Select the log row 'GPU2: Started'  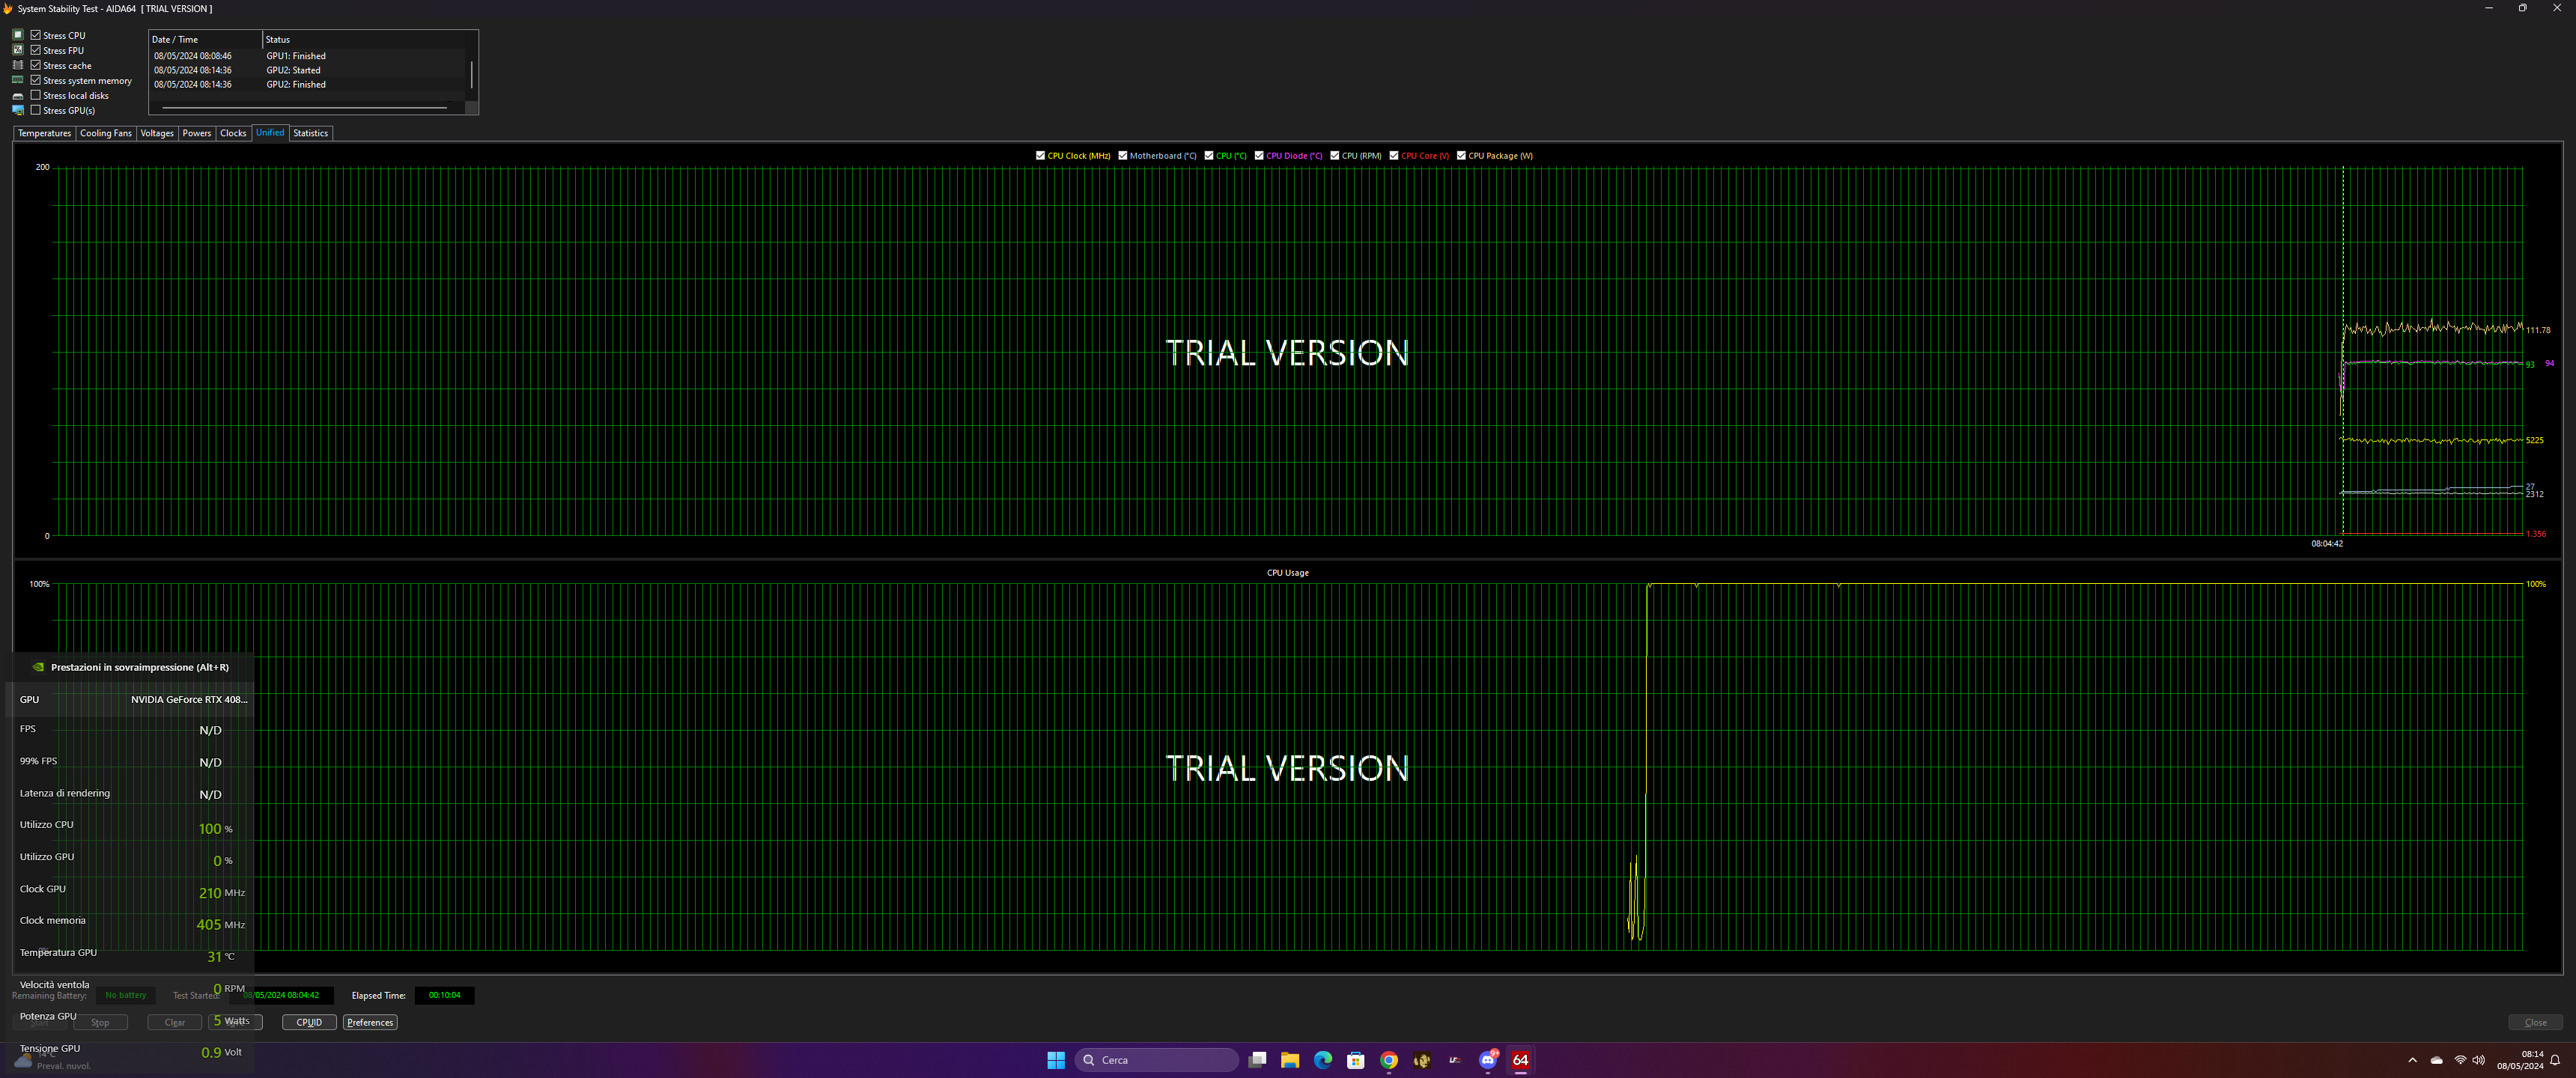click(308, 70)
